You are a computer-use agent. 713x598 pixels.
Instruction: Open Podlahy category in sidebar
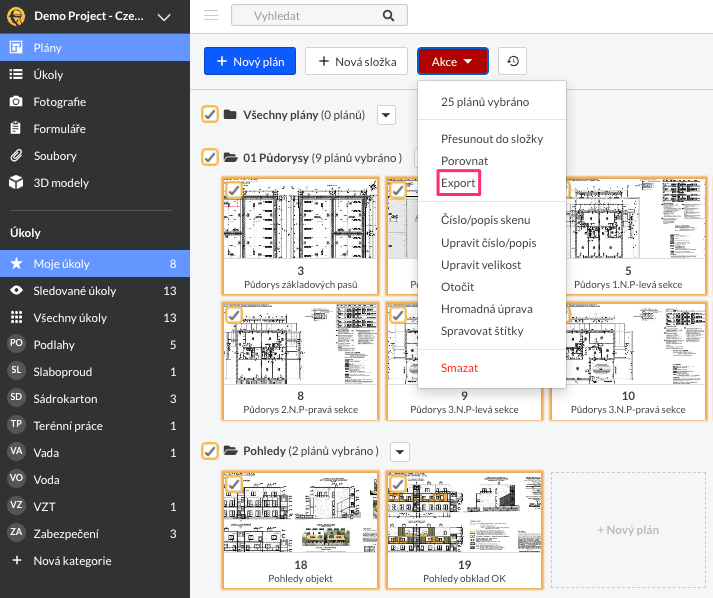click(95, 344)
